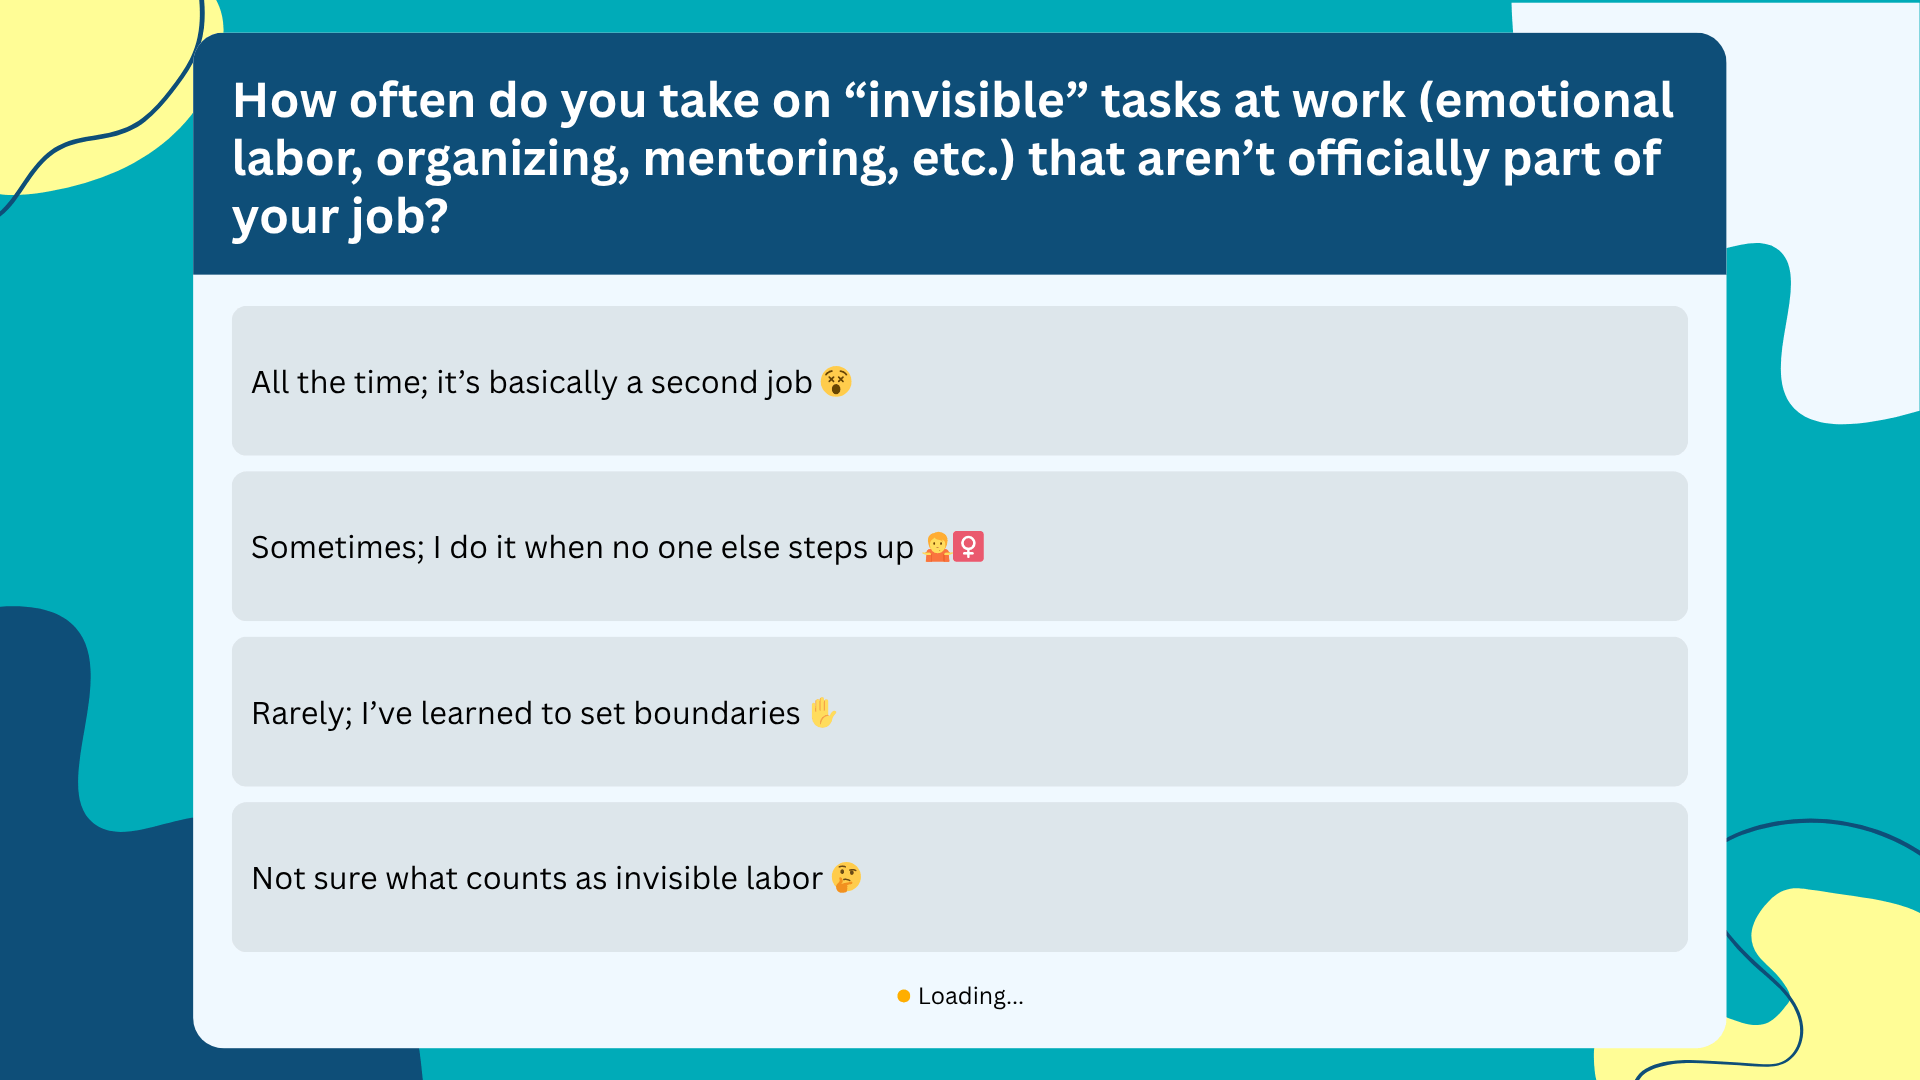Image resolution: width=1920 pixels, height=1080 pixels.
Task: Pick the 'Rarely; I've learned to set boundaries' option
Action: [960, 712]
